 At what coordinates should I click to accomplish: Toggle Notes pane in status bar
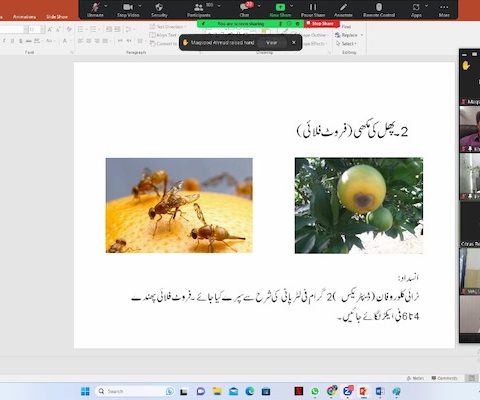(x=415, y=378)
